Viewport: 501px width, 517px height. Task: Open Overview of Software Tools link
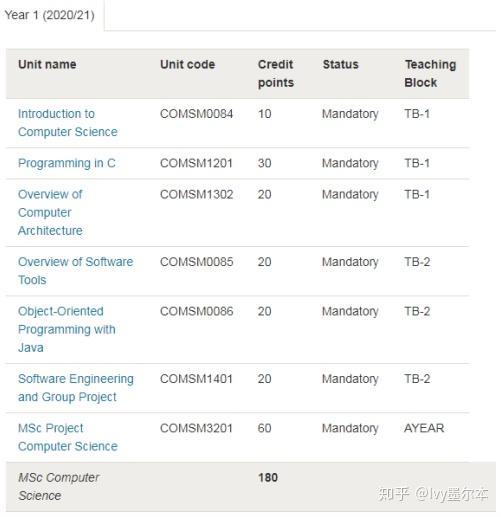coord(75,271)
